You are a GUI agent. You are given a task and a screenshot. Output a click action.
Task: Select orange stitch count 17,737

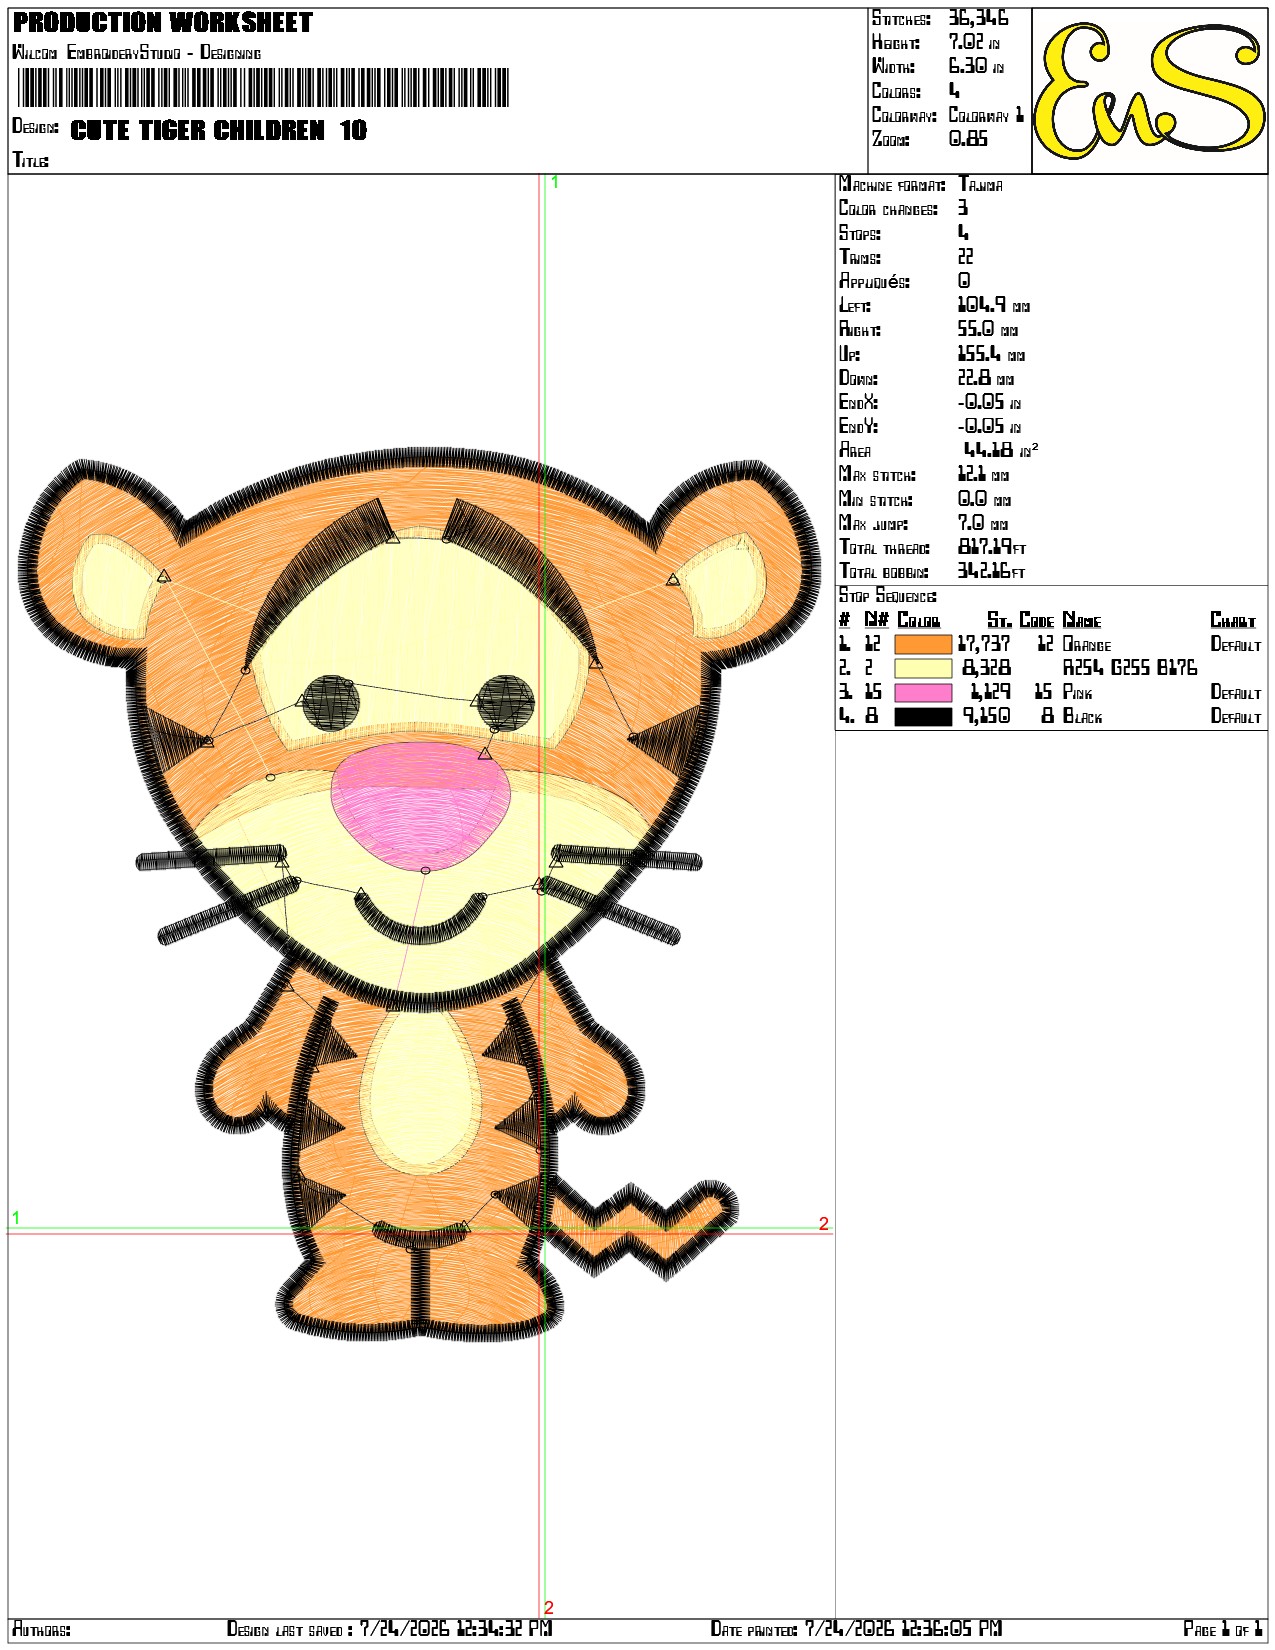tap(984, 645)
